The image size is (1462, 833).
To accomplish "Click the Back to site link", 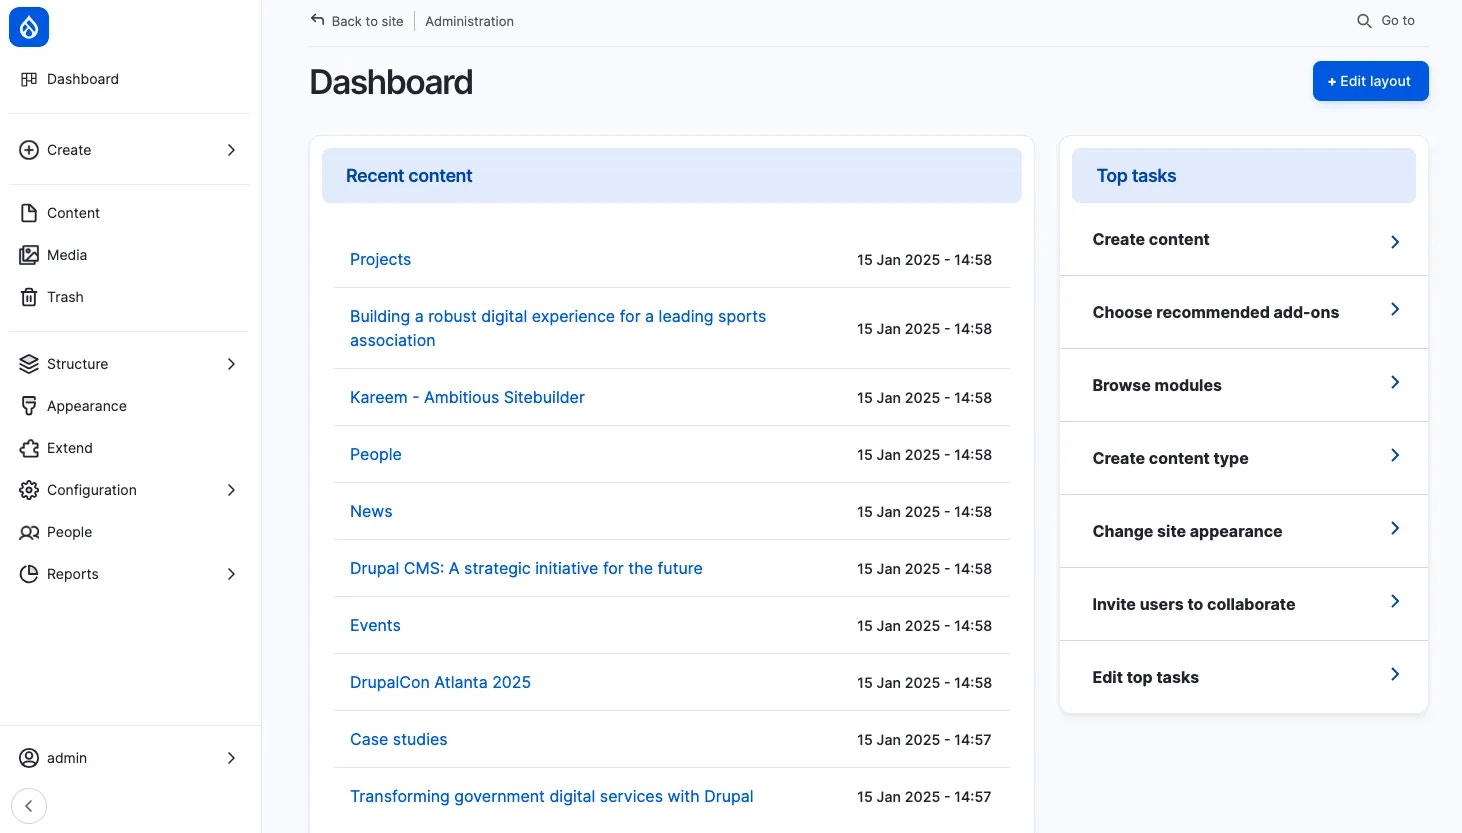I will click(x=367, y=21).
